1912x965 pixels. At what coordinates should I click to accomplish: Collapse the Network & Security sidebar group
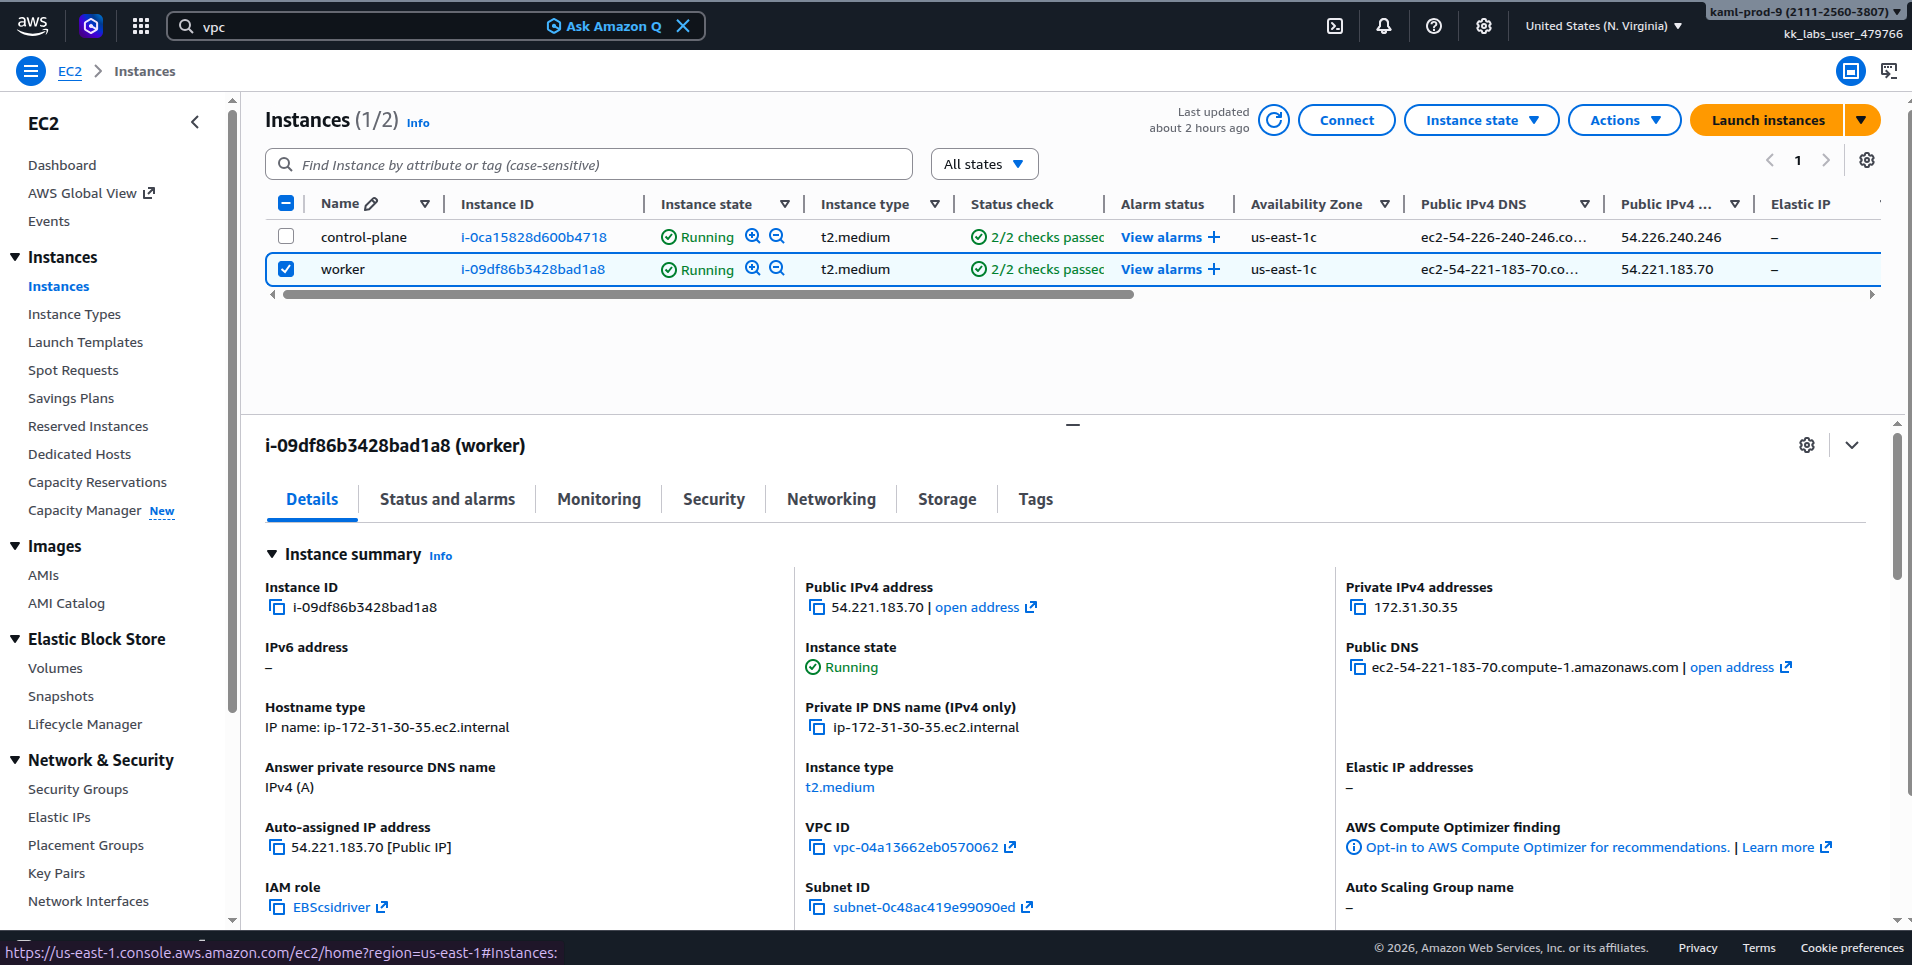(15, 760)
